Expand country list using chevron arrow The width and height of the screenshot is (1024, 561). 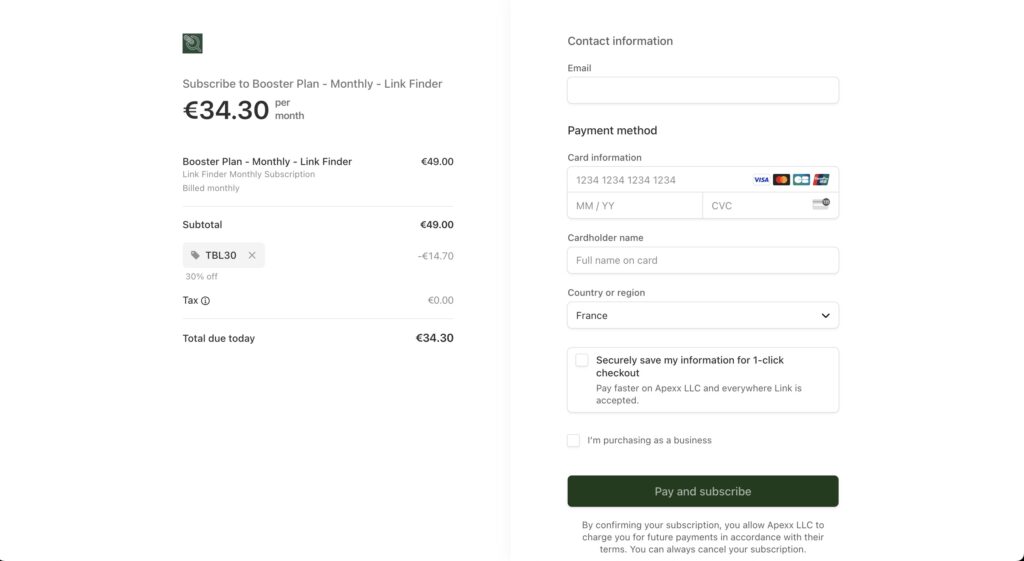[825, 315]
